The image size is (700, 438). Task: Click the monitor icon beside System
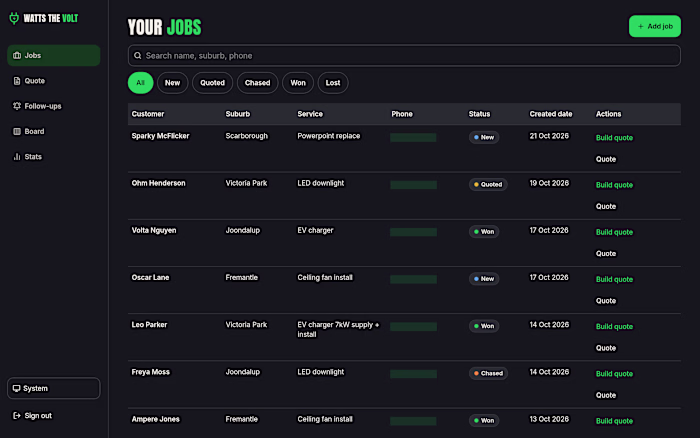[x=17, y=388]
